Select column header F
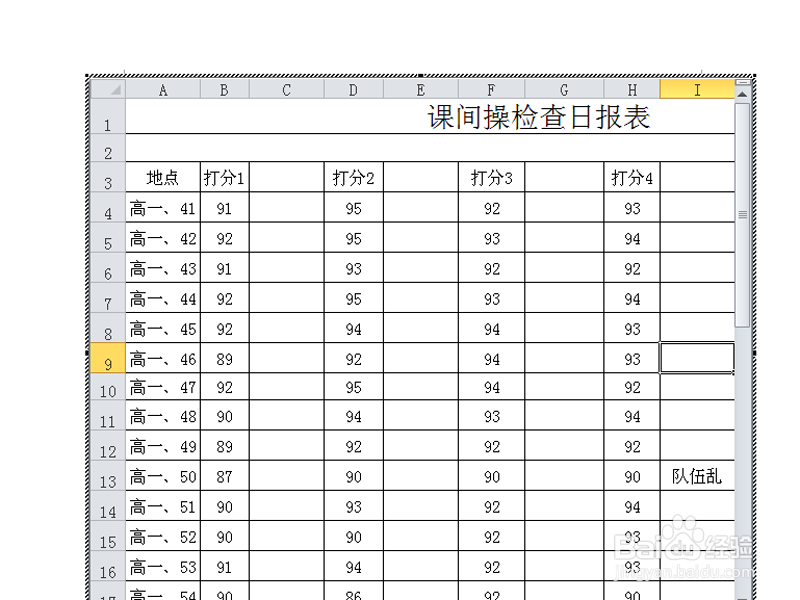This screenshot has width=800, height=600. 491,89
